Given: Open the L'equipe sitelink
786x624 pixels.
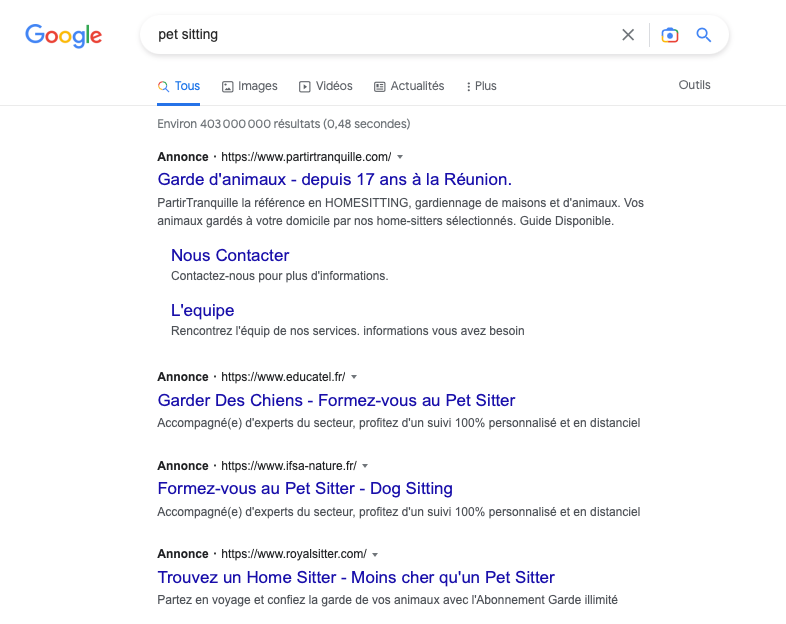Looking at the screenshot, I should pyautogui.click(x=203, y=311).
